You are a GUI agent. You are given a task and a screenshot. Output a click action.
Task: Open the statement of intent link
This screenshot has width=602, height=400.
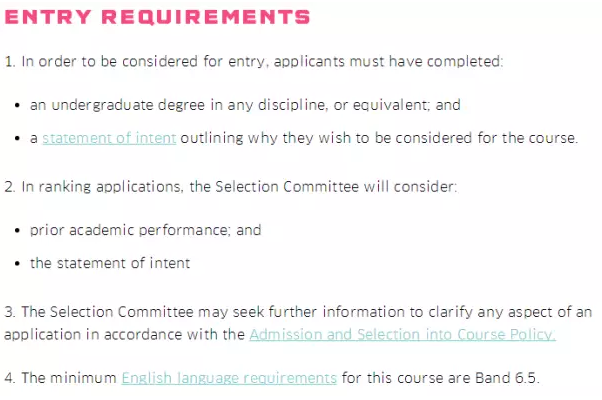[109, 138]
